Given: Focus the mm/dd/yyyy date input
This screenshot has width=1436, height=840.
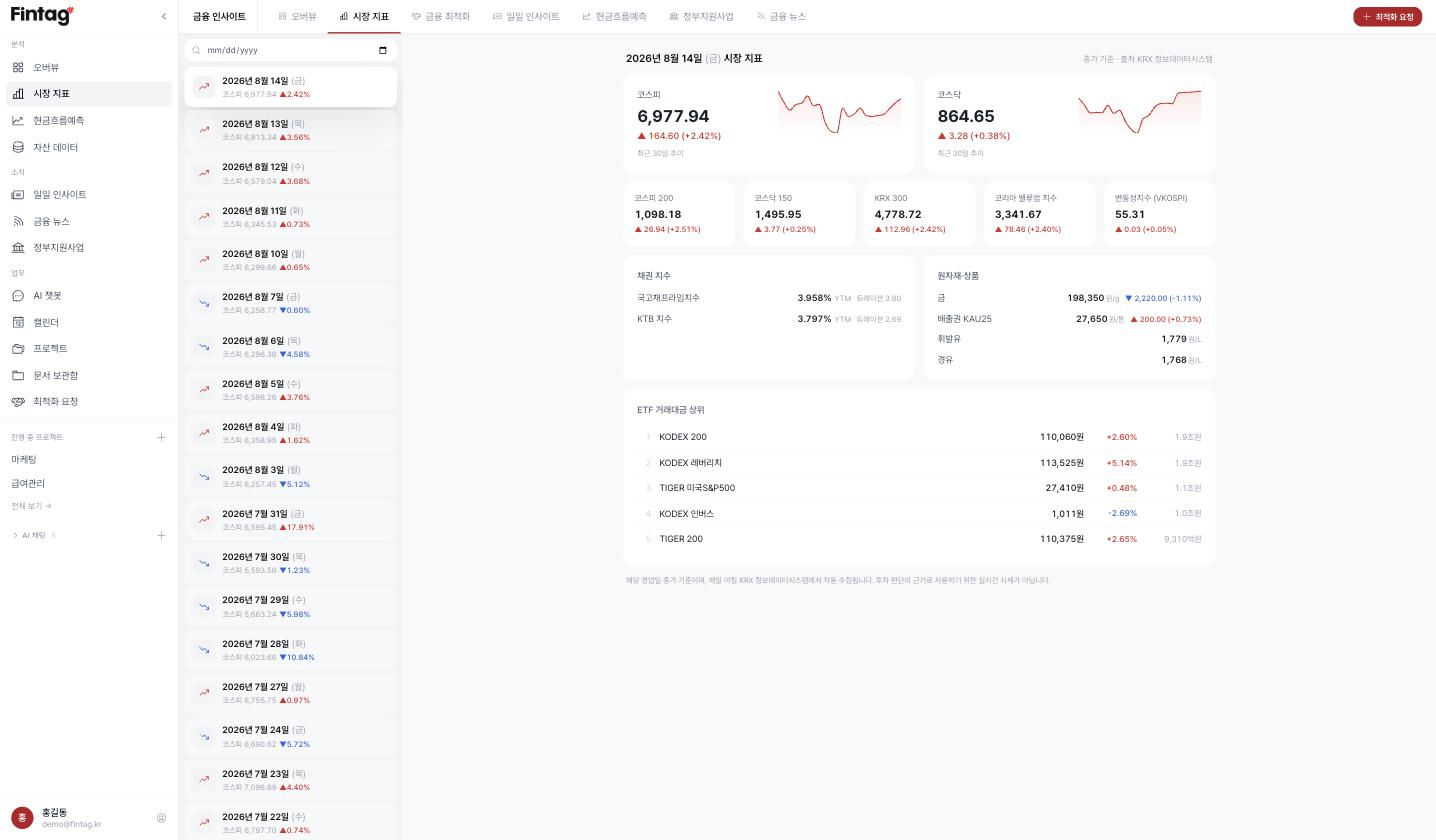Looking at the screenshot, I should coord(290,50).
